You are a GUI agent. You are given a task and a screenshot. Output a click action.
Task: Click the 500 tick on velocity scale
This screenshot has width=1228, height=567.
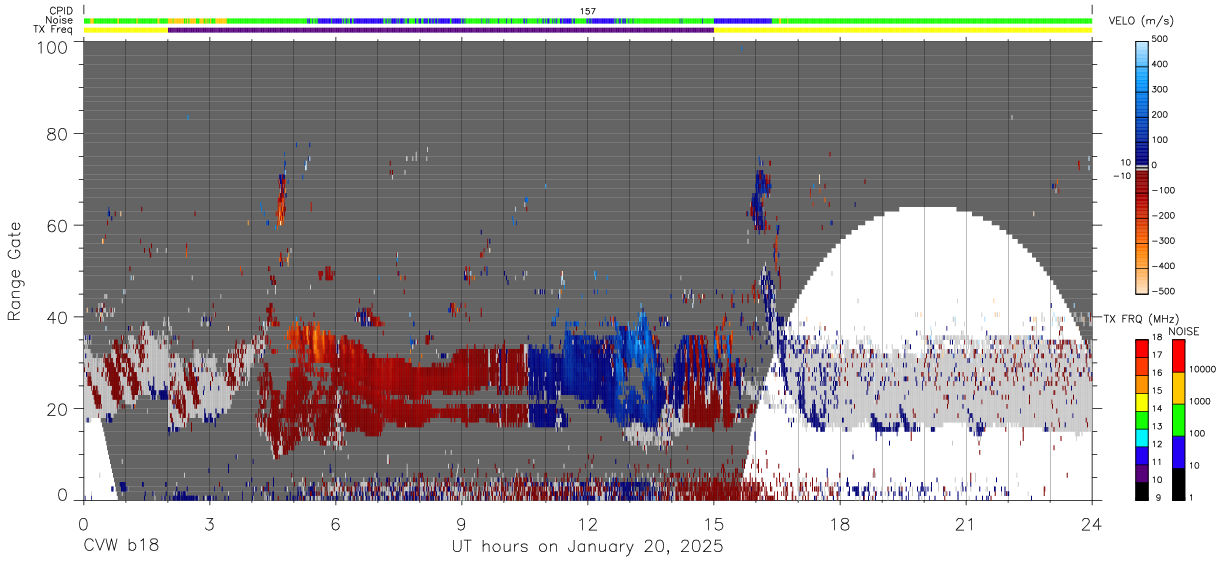[x=1162, y=39]
